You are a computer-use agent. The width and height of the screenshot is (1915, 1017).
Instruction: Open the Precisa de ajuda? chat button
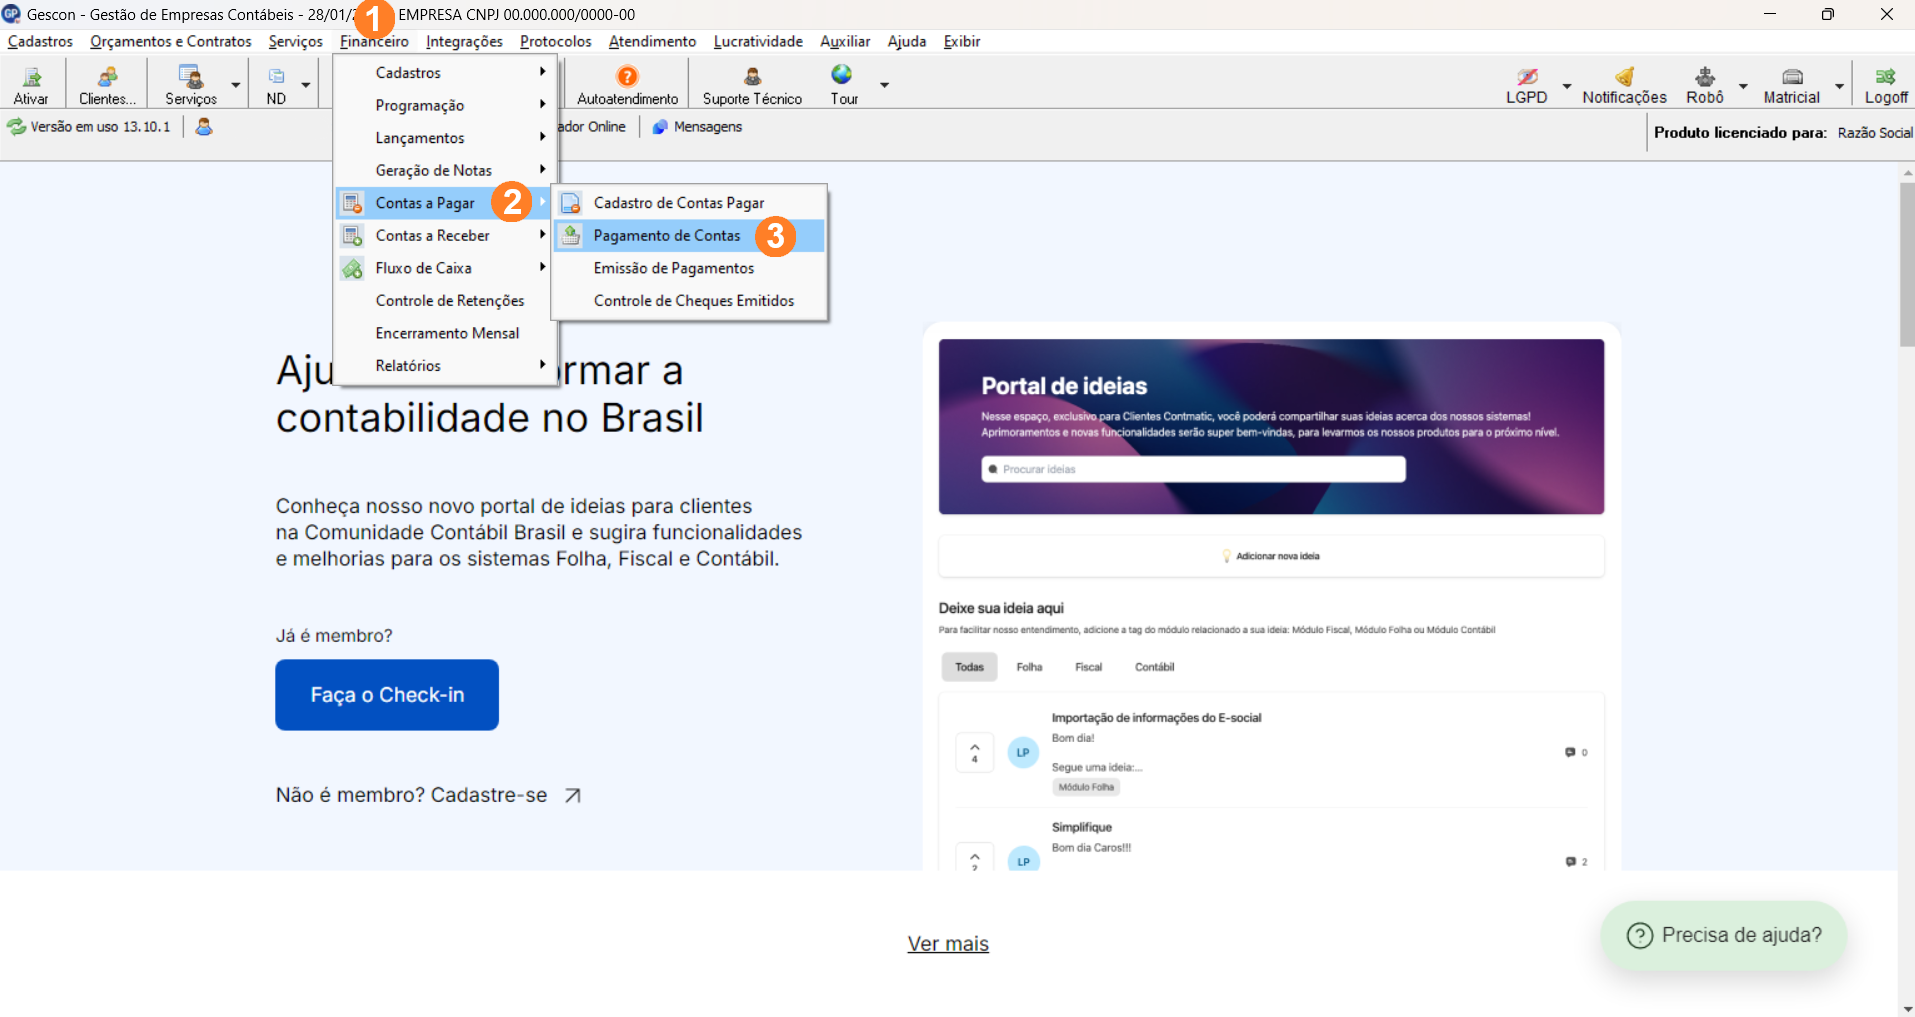tap(1724, 935)
